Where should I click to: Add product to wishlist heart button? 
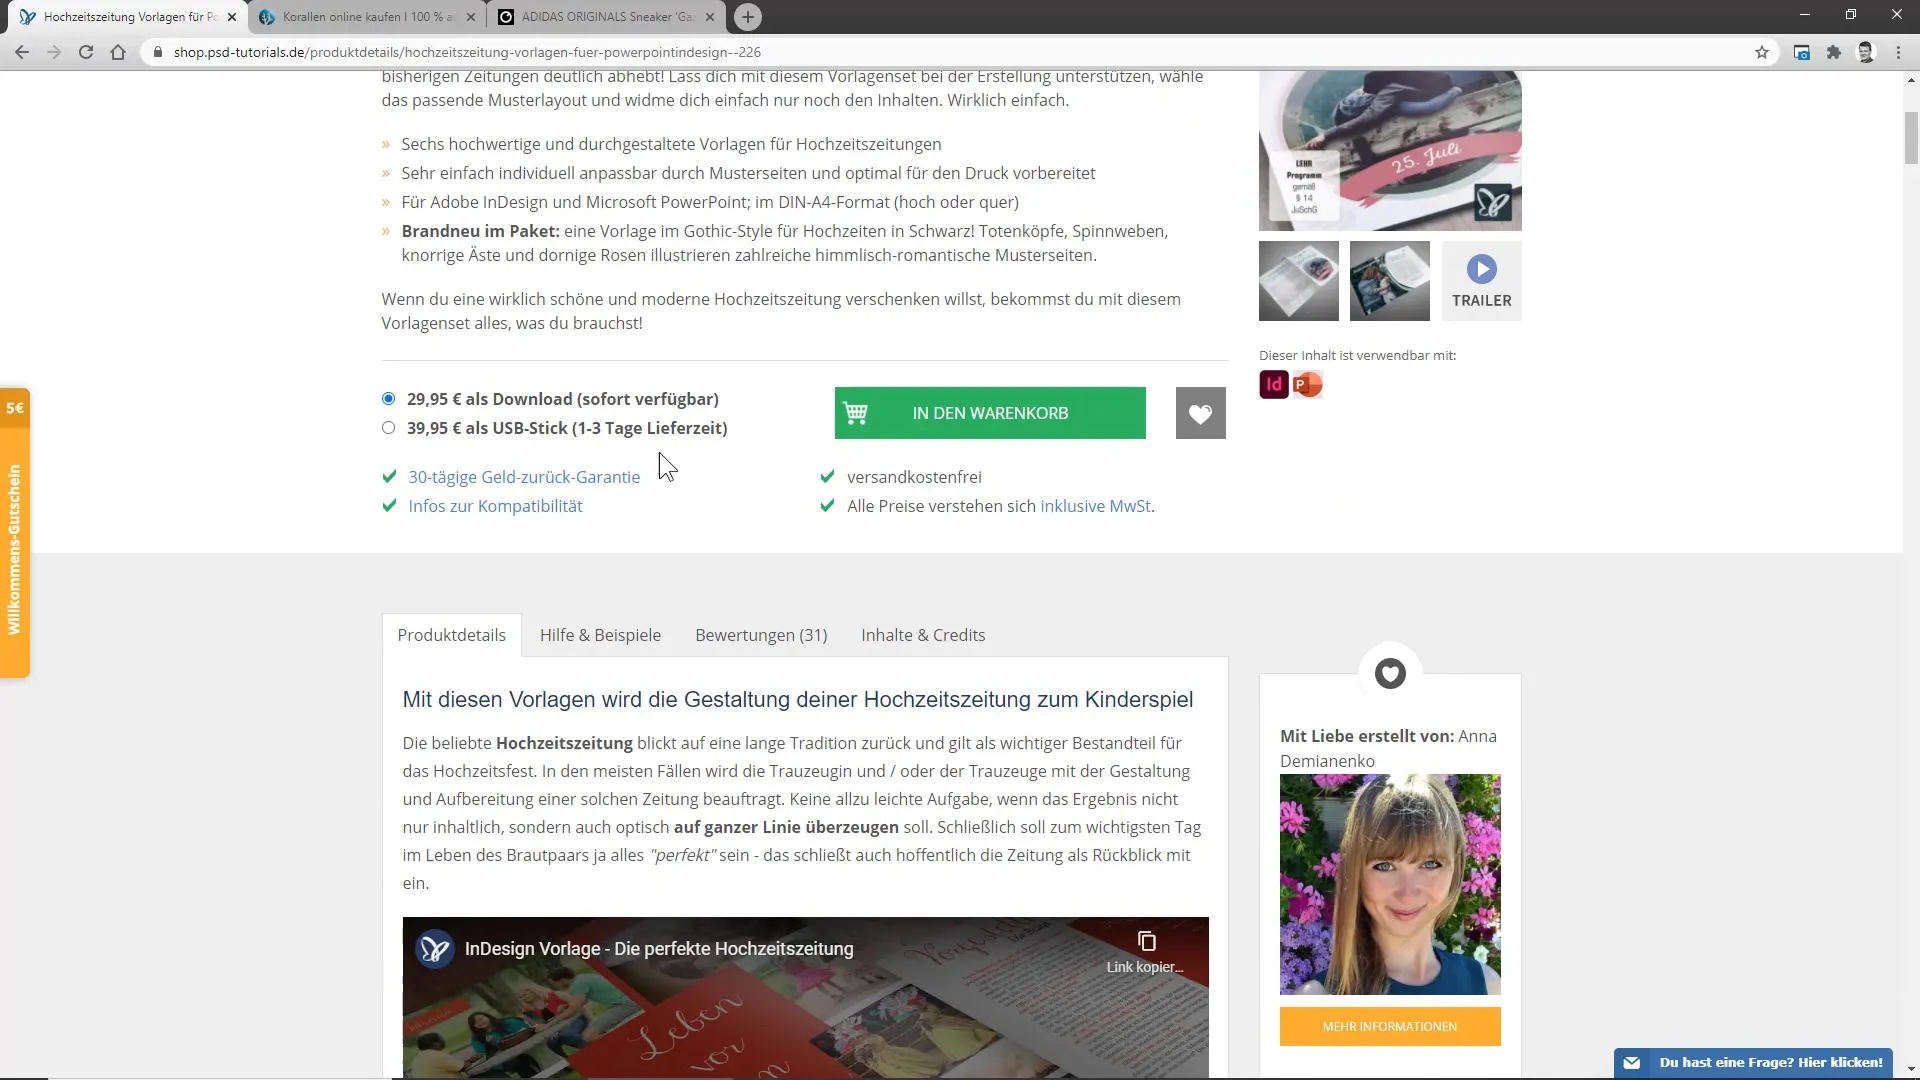(x=1200, y=413)
